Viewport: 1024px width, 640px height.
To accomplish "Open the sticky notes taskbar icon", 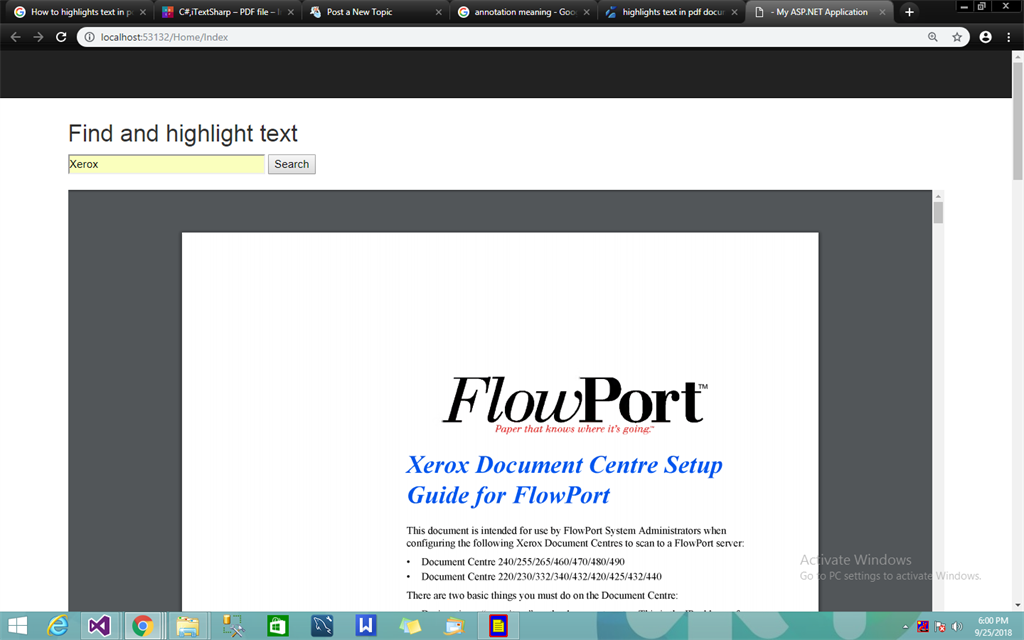I will [x=410, y=626].
